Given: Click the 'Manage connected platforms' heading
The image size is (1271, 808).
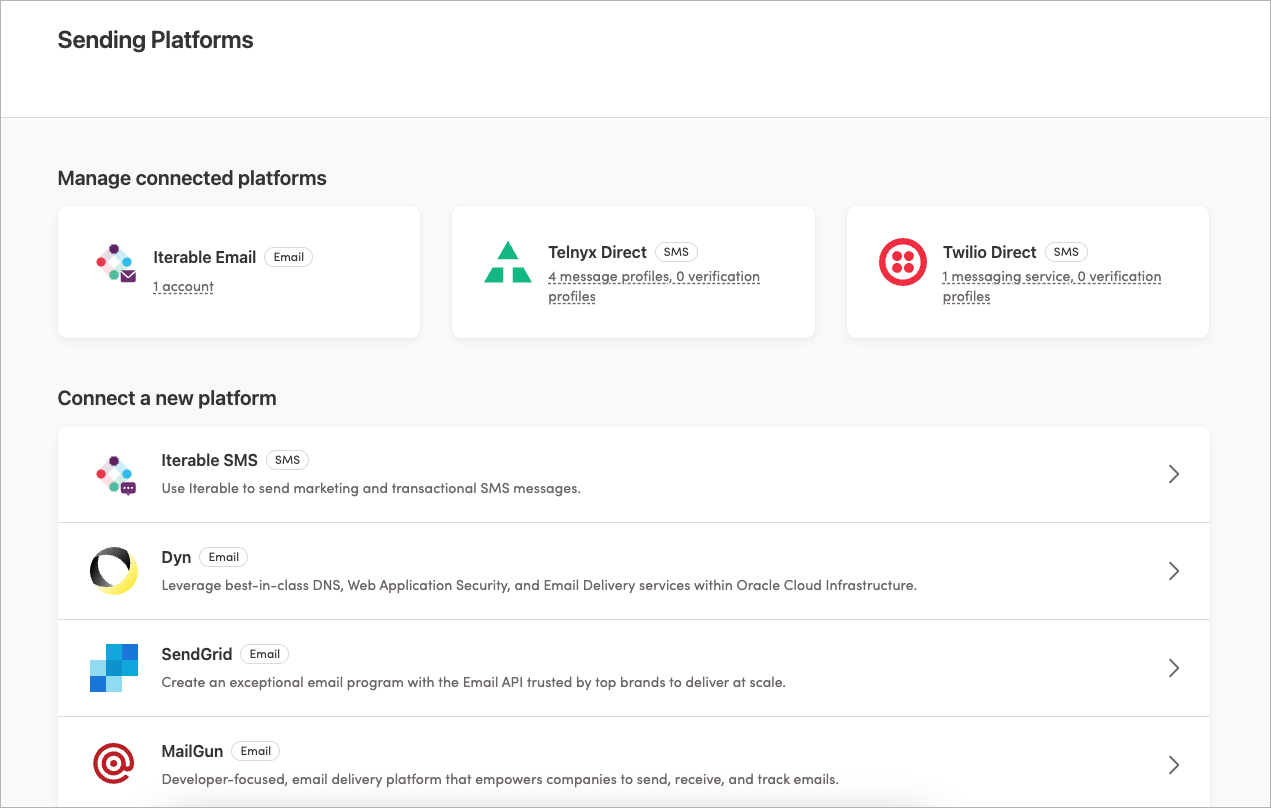Looking at the screenshot, I should tap(192, 178).
